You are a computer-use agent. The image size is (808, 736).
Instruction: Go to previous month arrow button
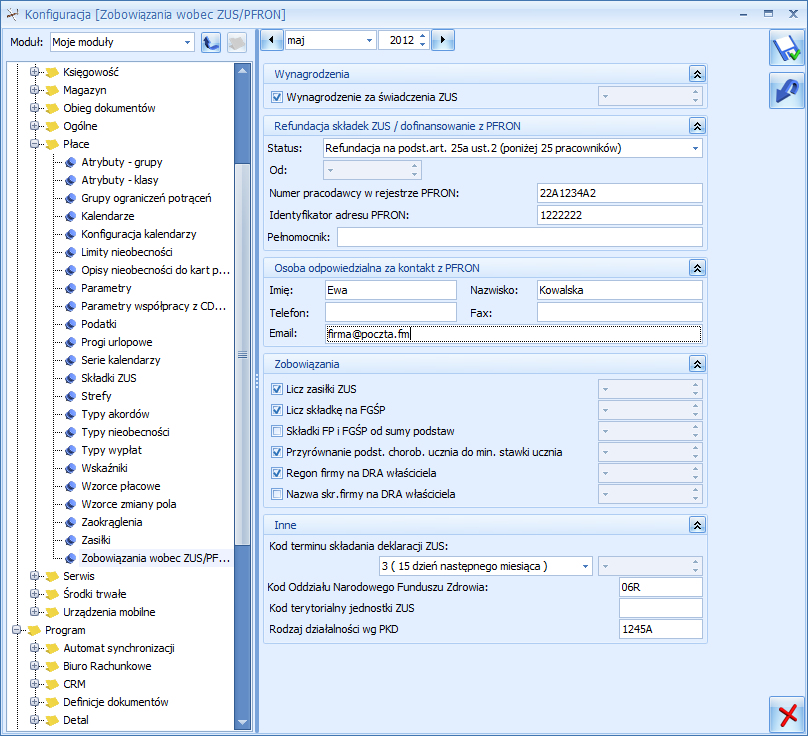click(x=272, y=40)
